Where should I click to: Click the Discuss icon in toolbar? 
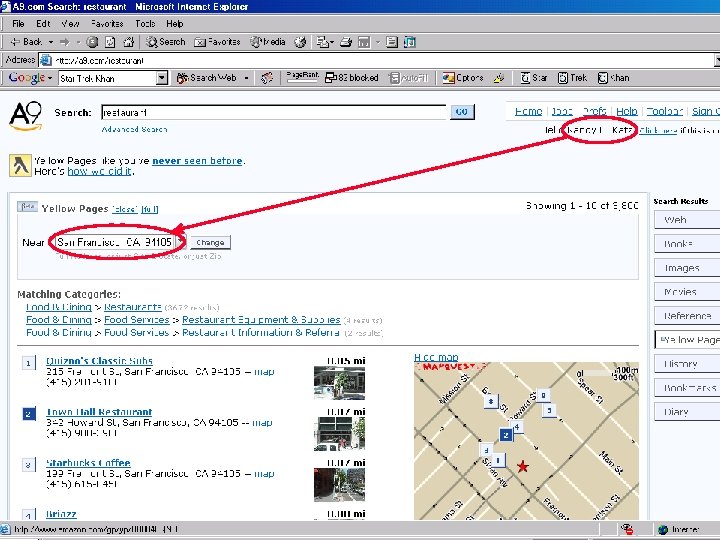point(392,42)
